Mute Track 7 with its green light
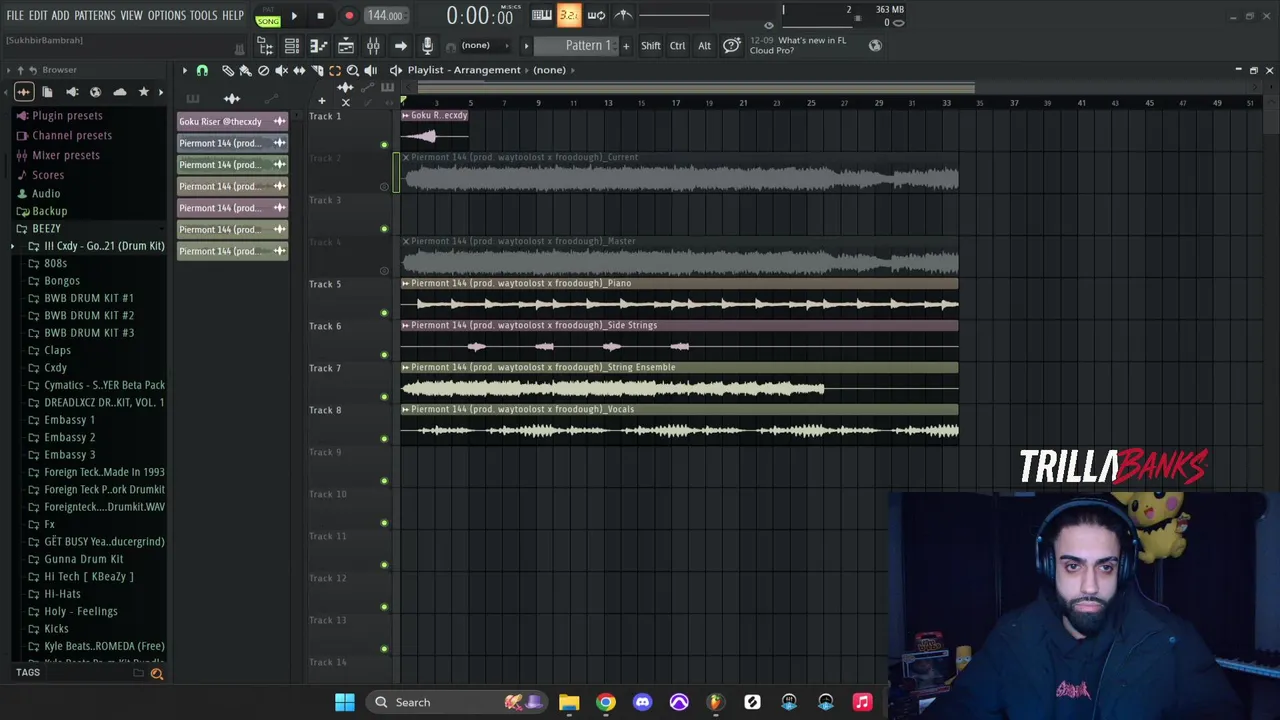This screenshot has width=1280, height=720. [384, 397]
